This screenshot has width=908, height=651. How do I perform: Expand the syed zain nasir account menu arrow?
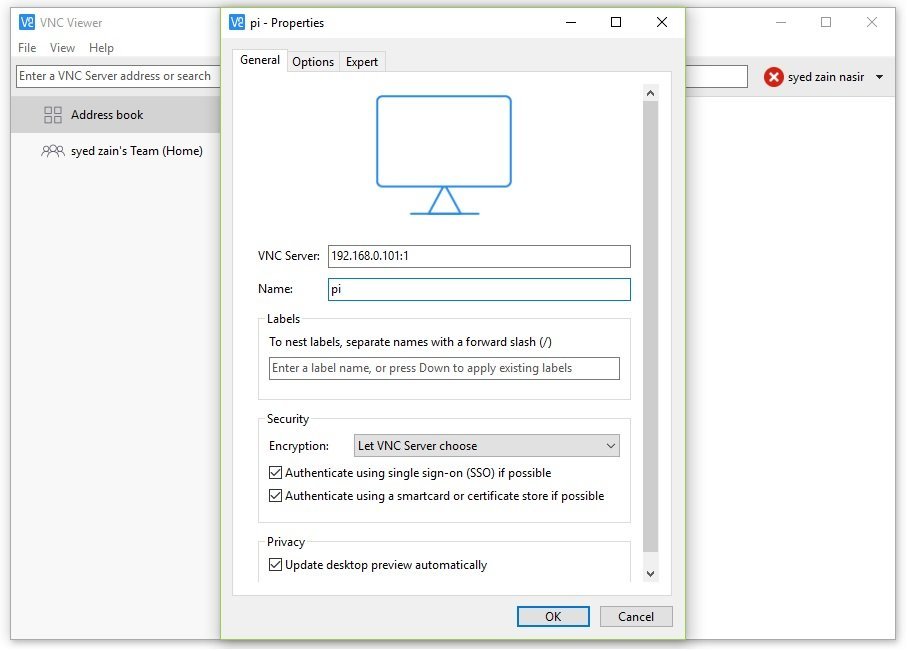click(880, 77)
